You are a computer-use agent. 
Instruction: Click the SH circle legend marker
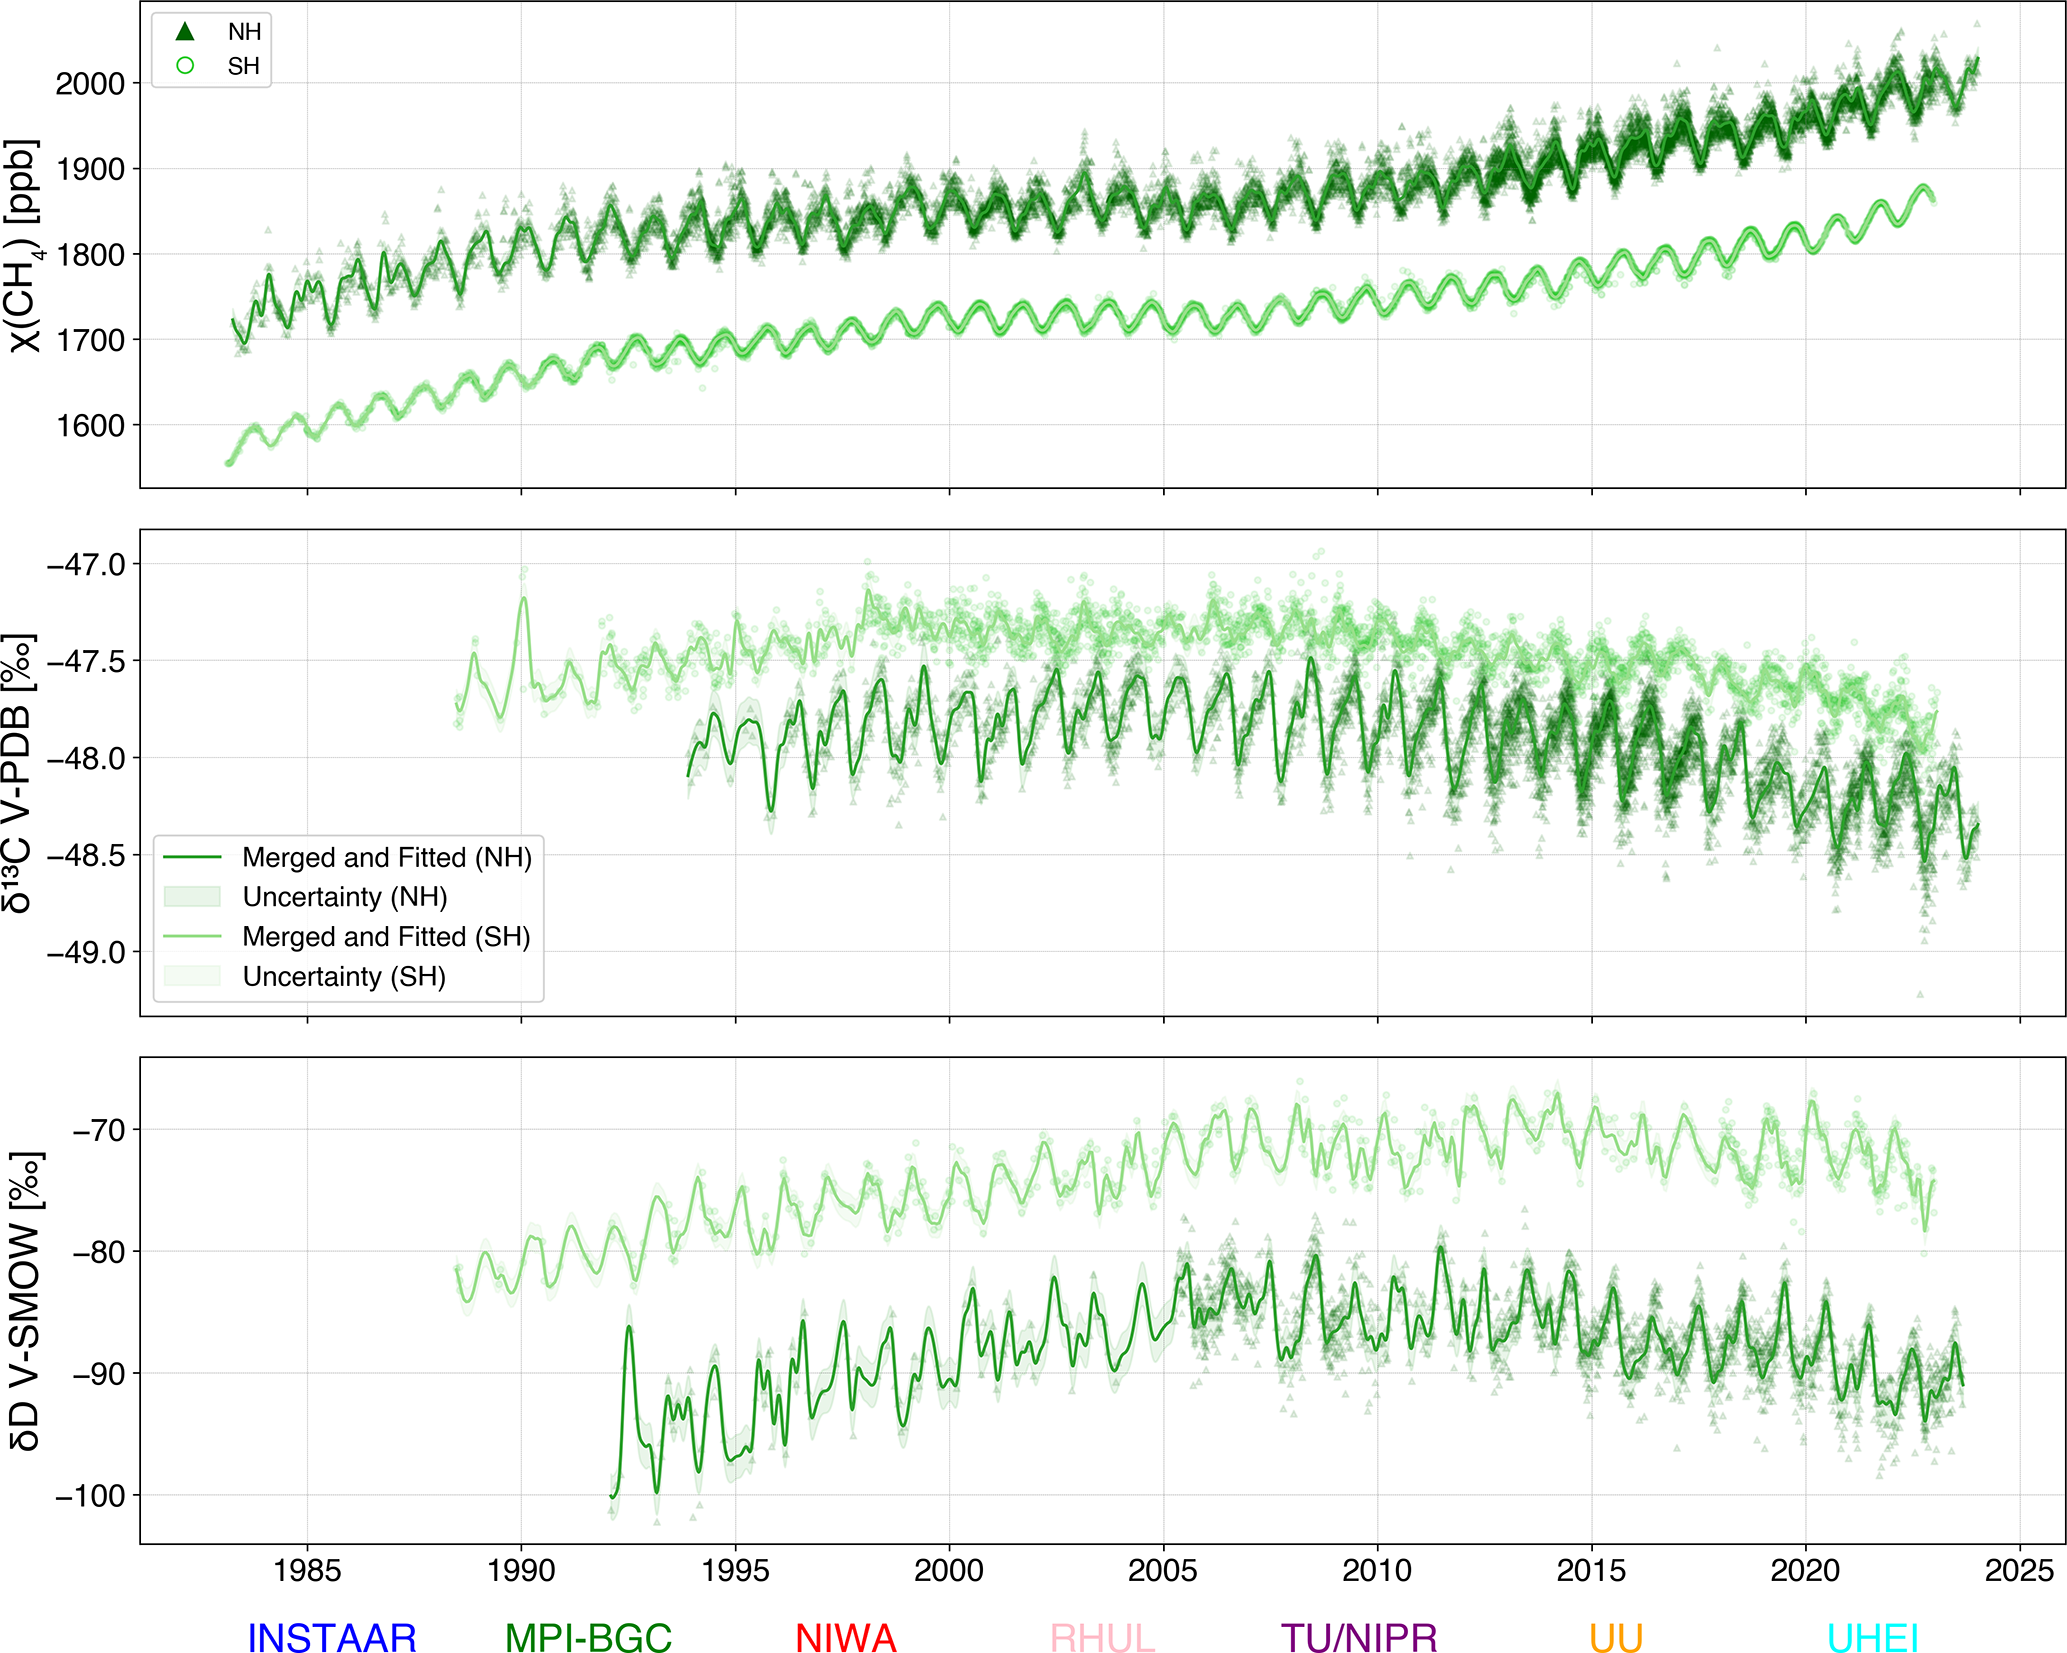[185, 66]
